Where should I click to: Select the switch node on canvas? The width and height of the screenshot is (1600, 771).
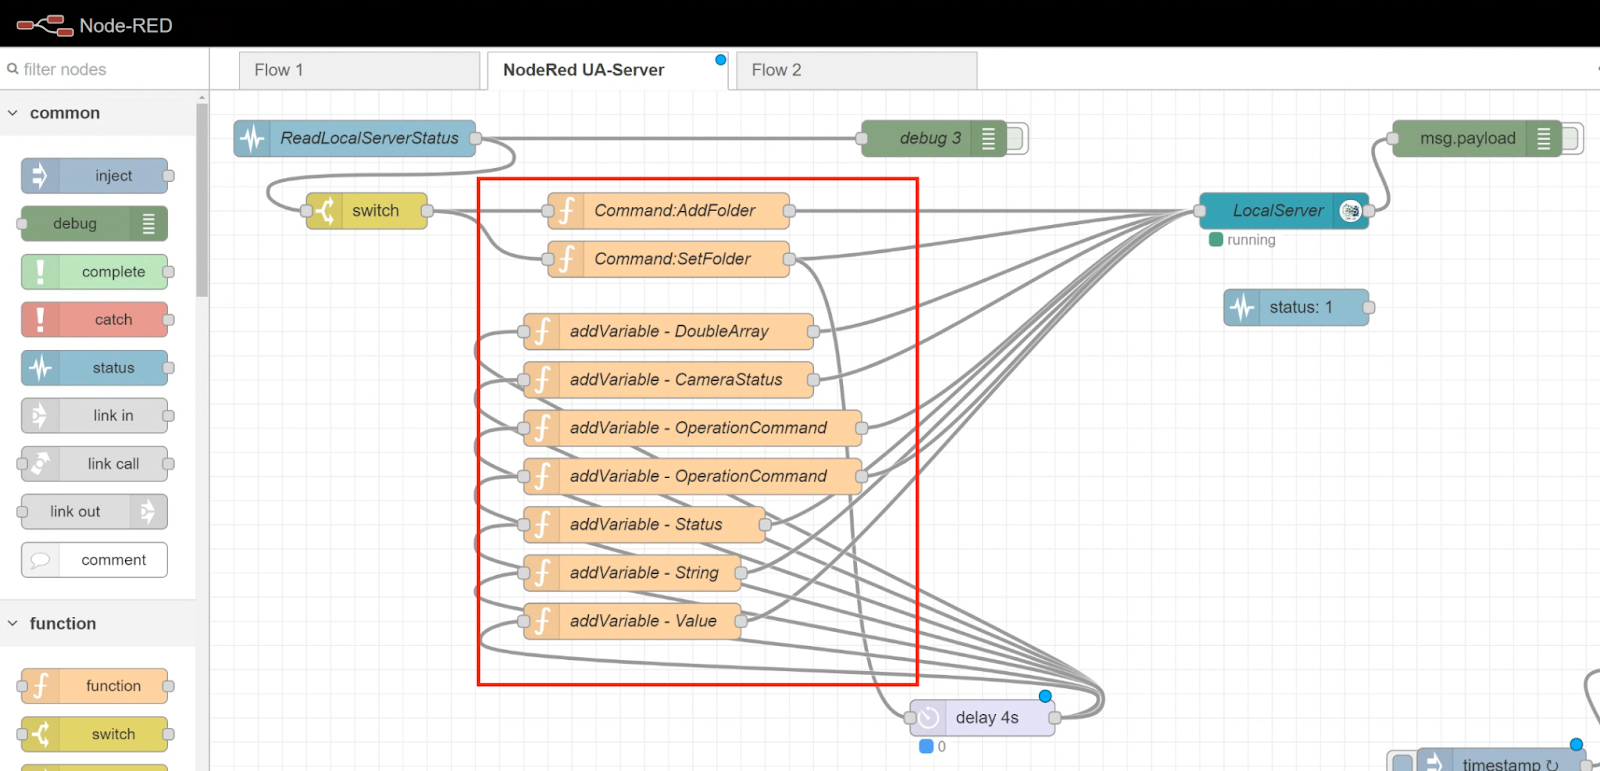[x=367, y=211]
